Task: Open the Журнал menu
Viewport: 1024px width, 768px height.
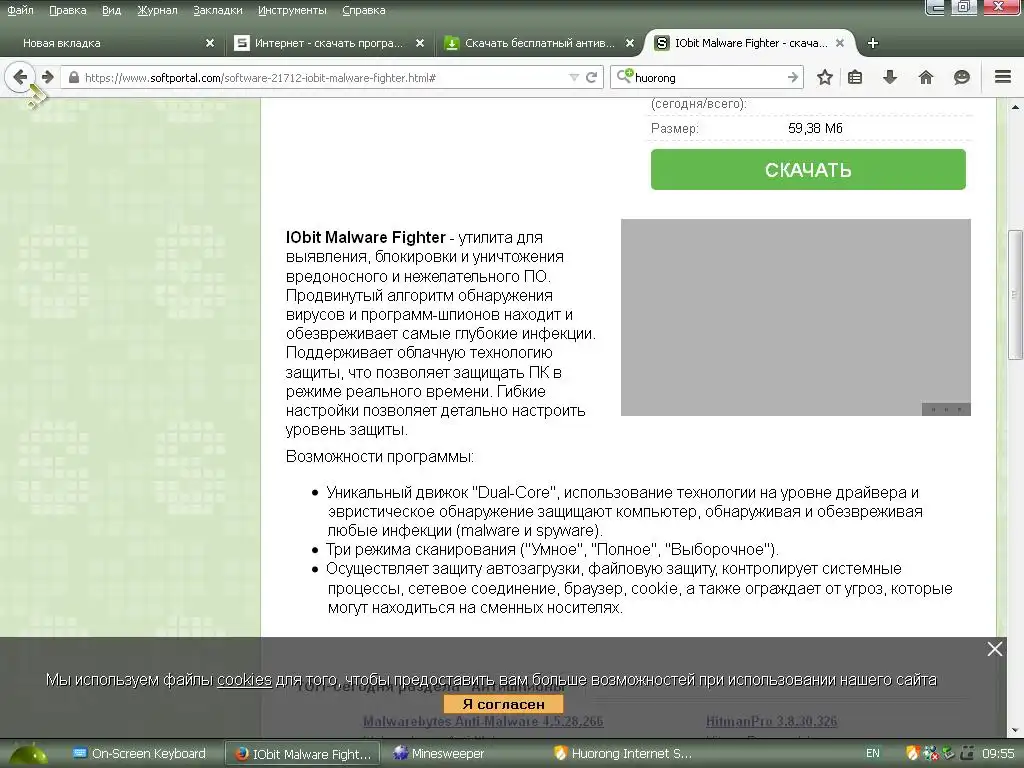Action: tap(157, 10)
